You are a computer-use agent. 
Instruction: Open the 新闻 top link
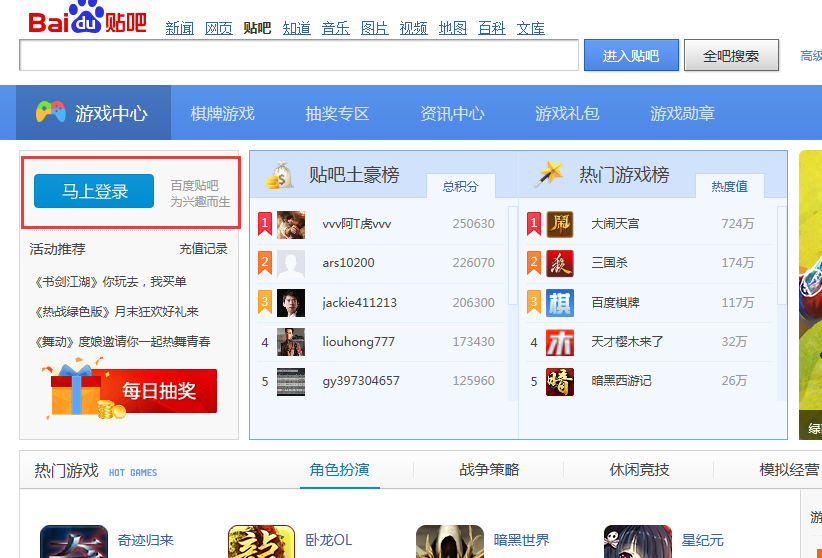pyautogui.click(x=180, y=28)
